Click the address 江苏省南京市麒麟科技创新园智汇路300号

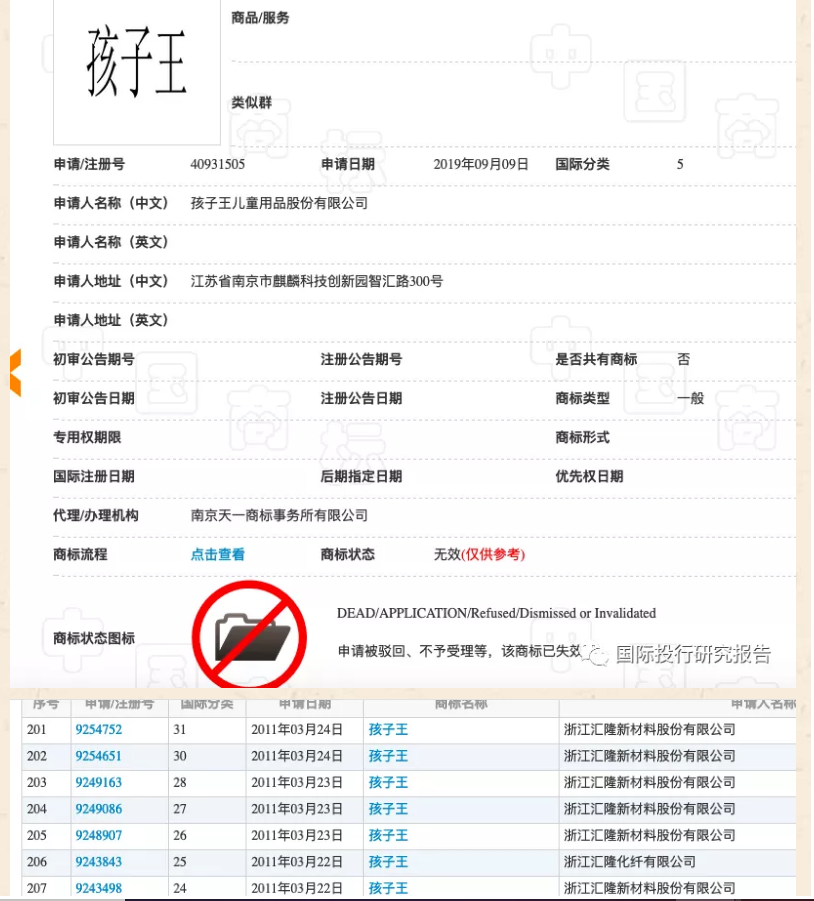tap(317, 282)
